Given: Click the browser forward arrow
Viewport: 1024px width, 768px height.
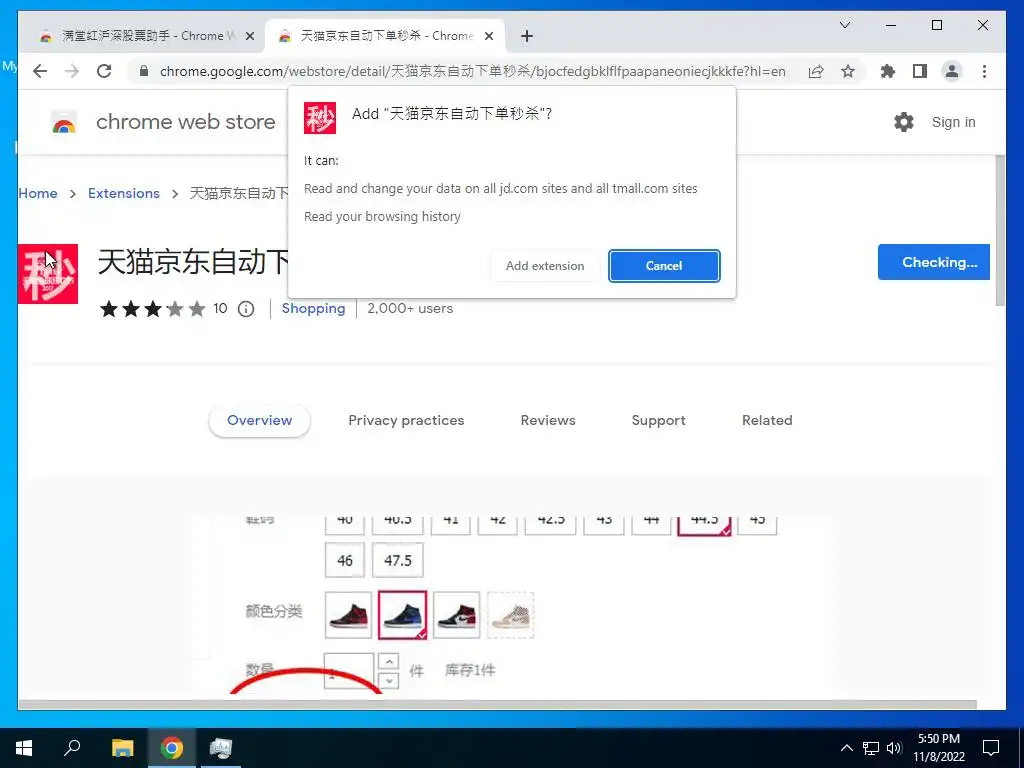Looking at the screenshot, I should pos(72,71).
